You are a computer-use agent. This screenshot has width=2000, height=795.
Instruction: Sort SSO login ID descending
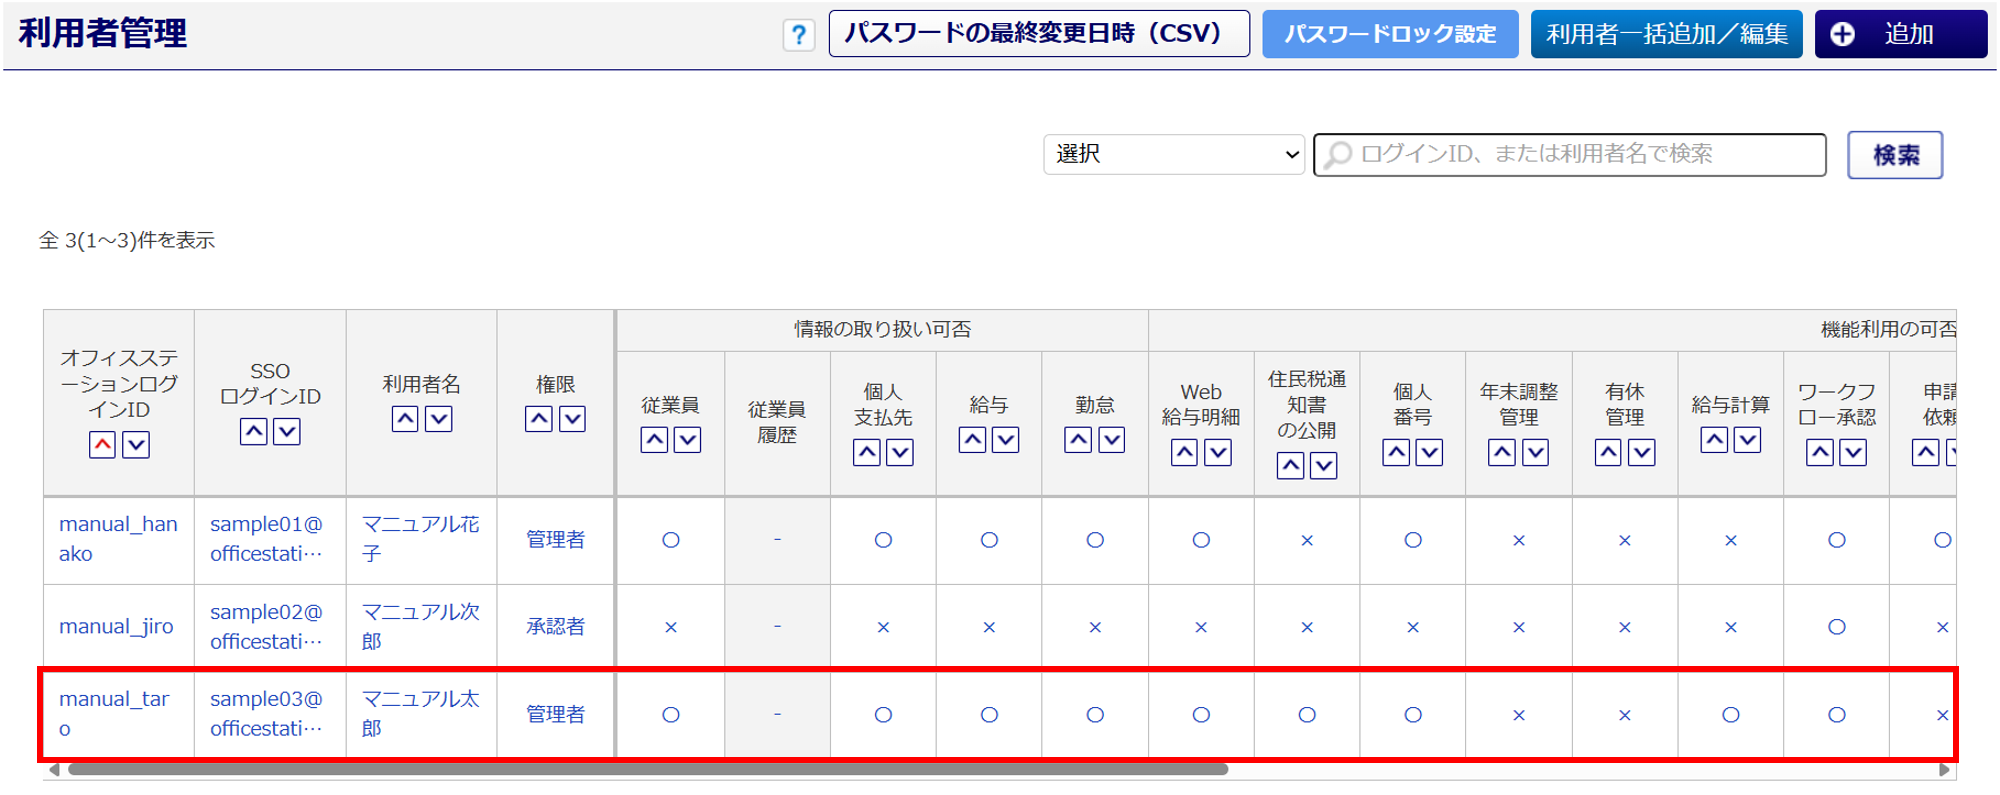click(287, 432)
